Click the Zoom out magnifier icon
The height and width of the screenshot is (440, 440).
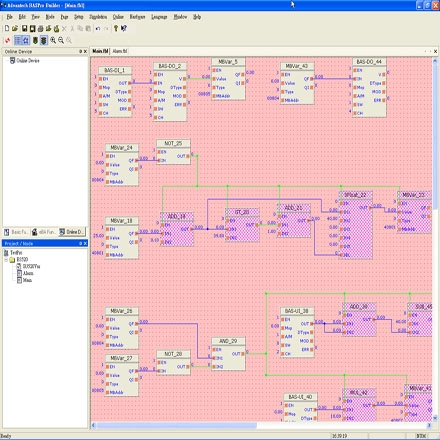tap(61, 40)
